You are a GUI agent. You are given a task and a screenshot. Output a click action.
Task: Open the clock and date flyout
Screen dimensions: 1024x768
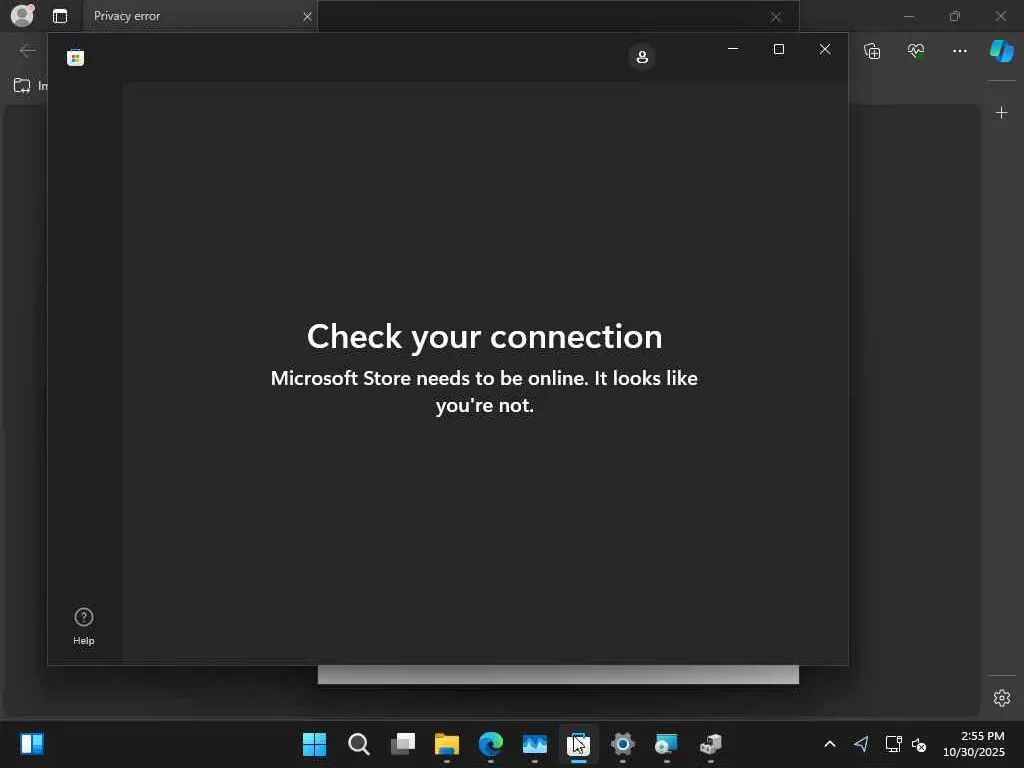pos(973,744)
